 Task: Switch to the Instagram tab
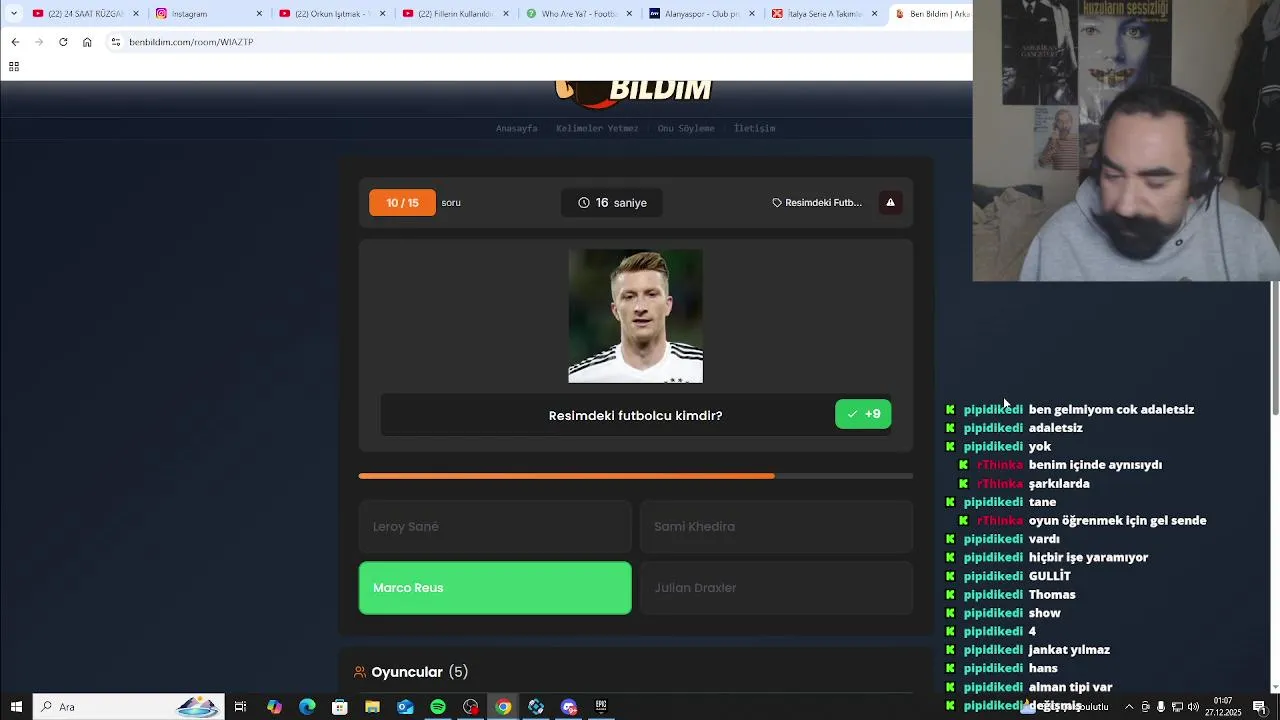pyautogui.click(x=209, y=13)
